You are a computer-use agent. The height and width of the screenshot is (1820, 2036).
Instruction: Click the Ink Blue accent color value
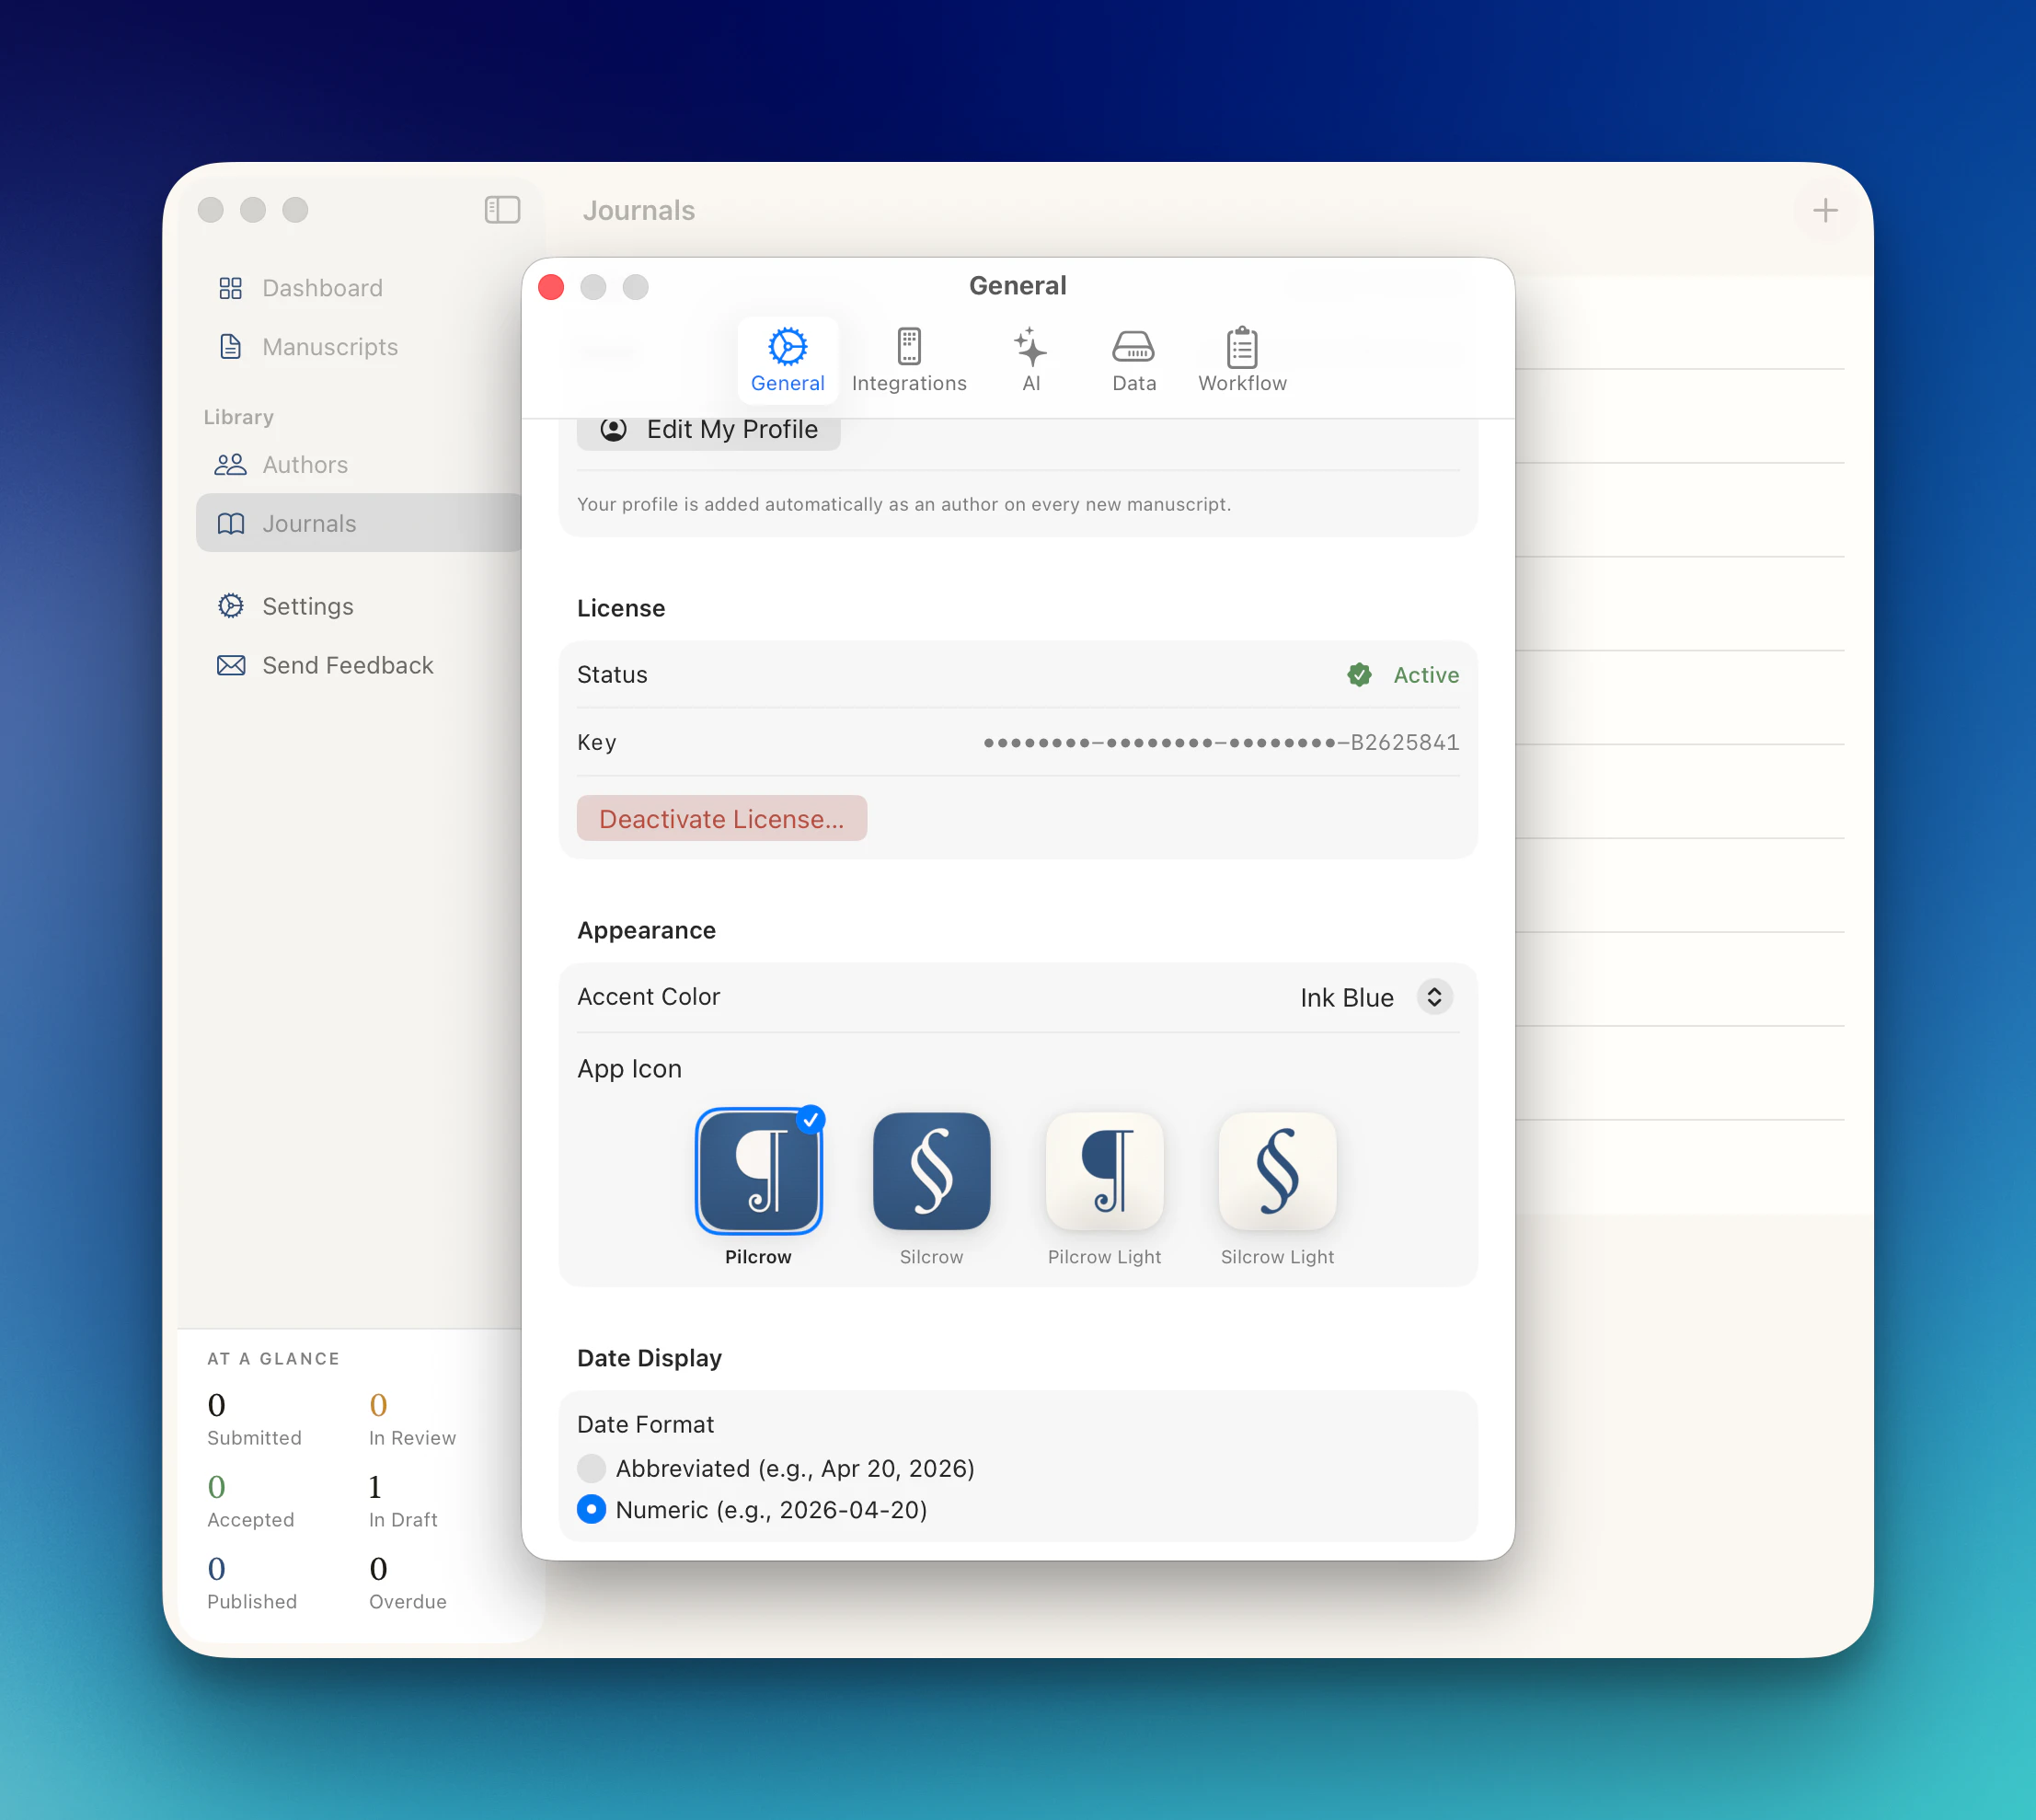click(1346, 998)
